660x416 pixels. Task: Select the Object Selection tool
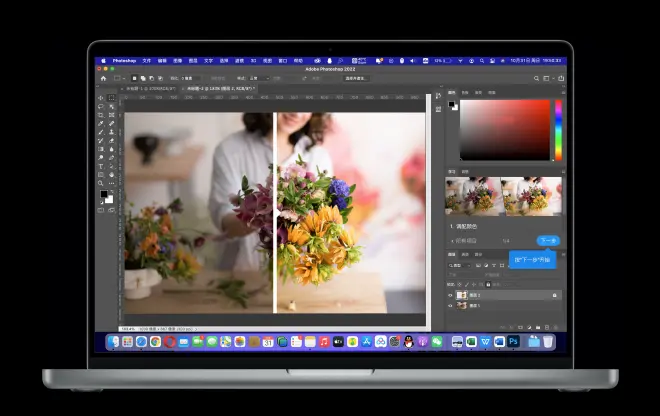coord(112,107)
